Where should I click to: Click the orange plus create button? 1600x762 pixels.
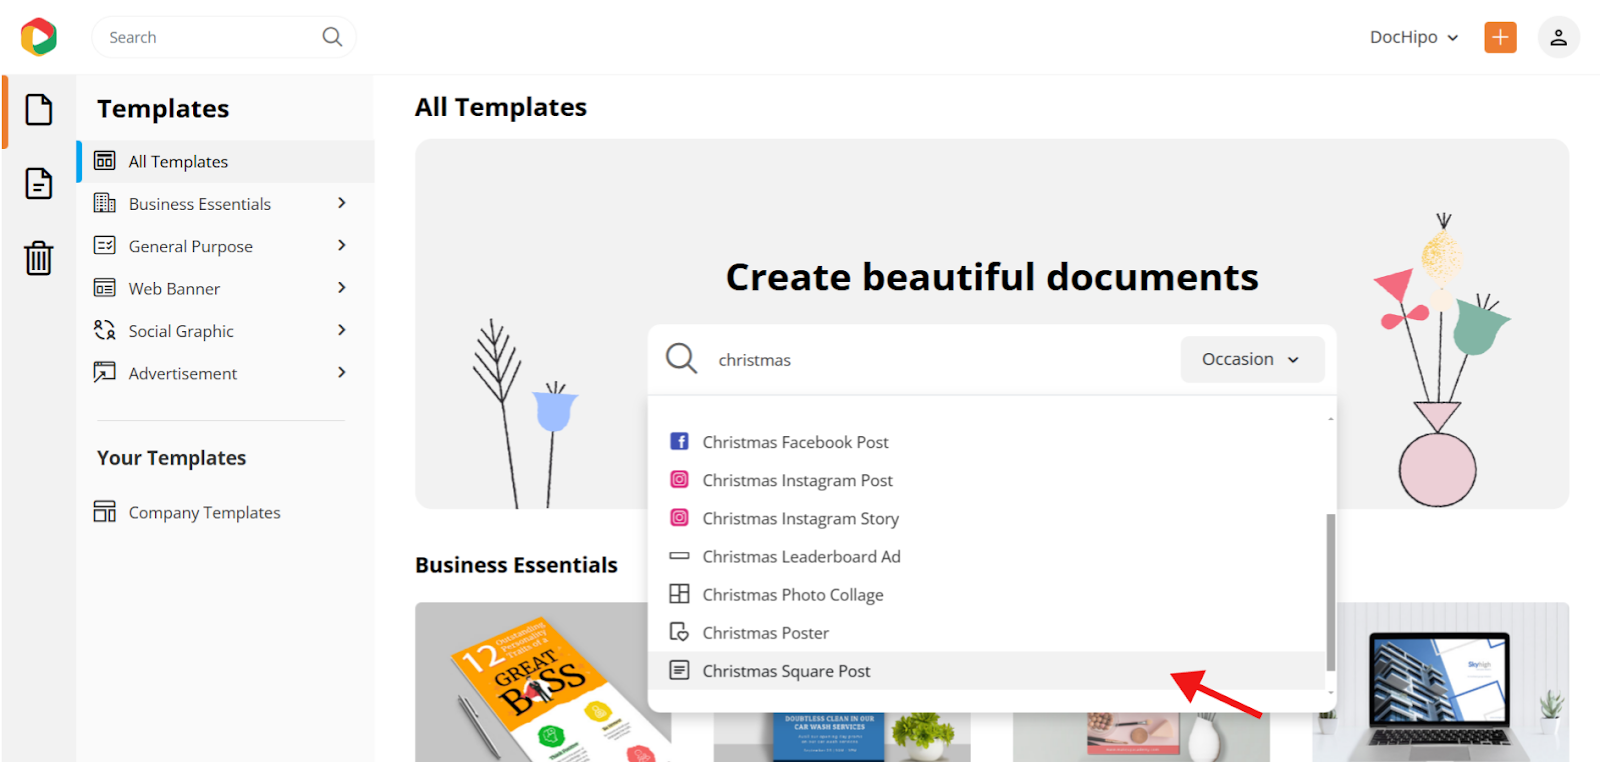click(1500, 37)
